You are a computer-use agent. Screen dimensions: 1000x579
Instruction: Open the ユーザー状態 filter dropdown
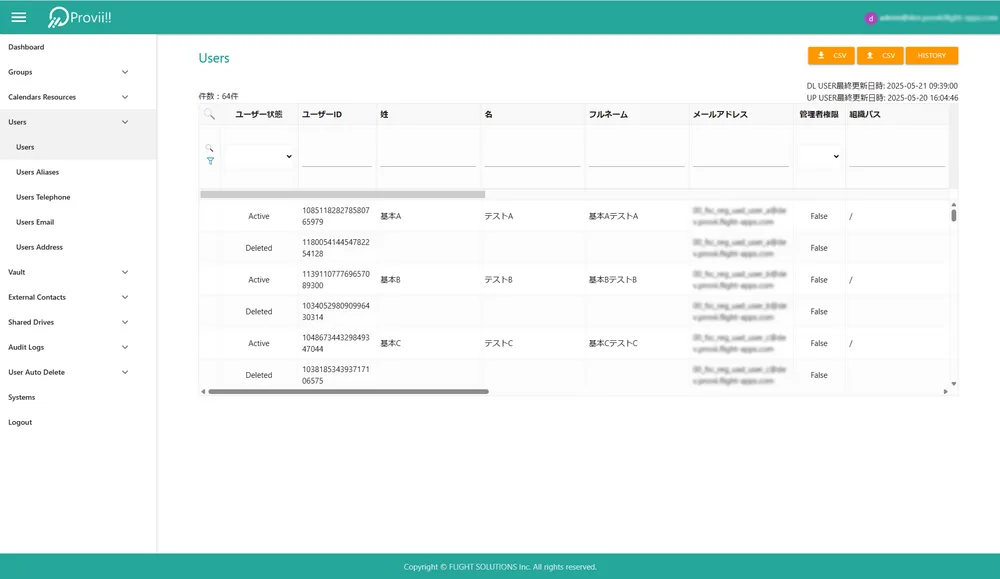pos(259,156)
